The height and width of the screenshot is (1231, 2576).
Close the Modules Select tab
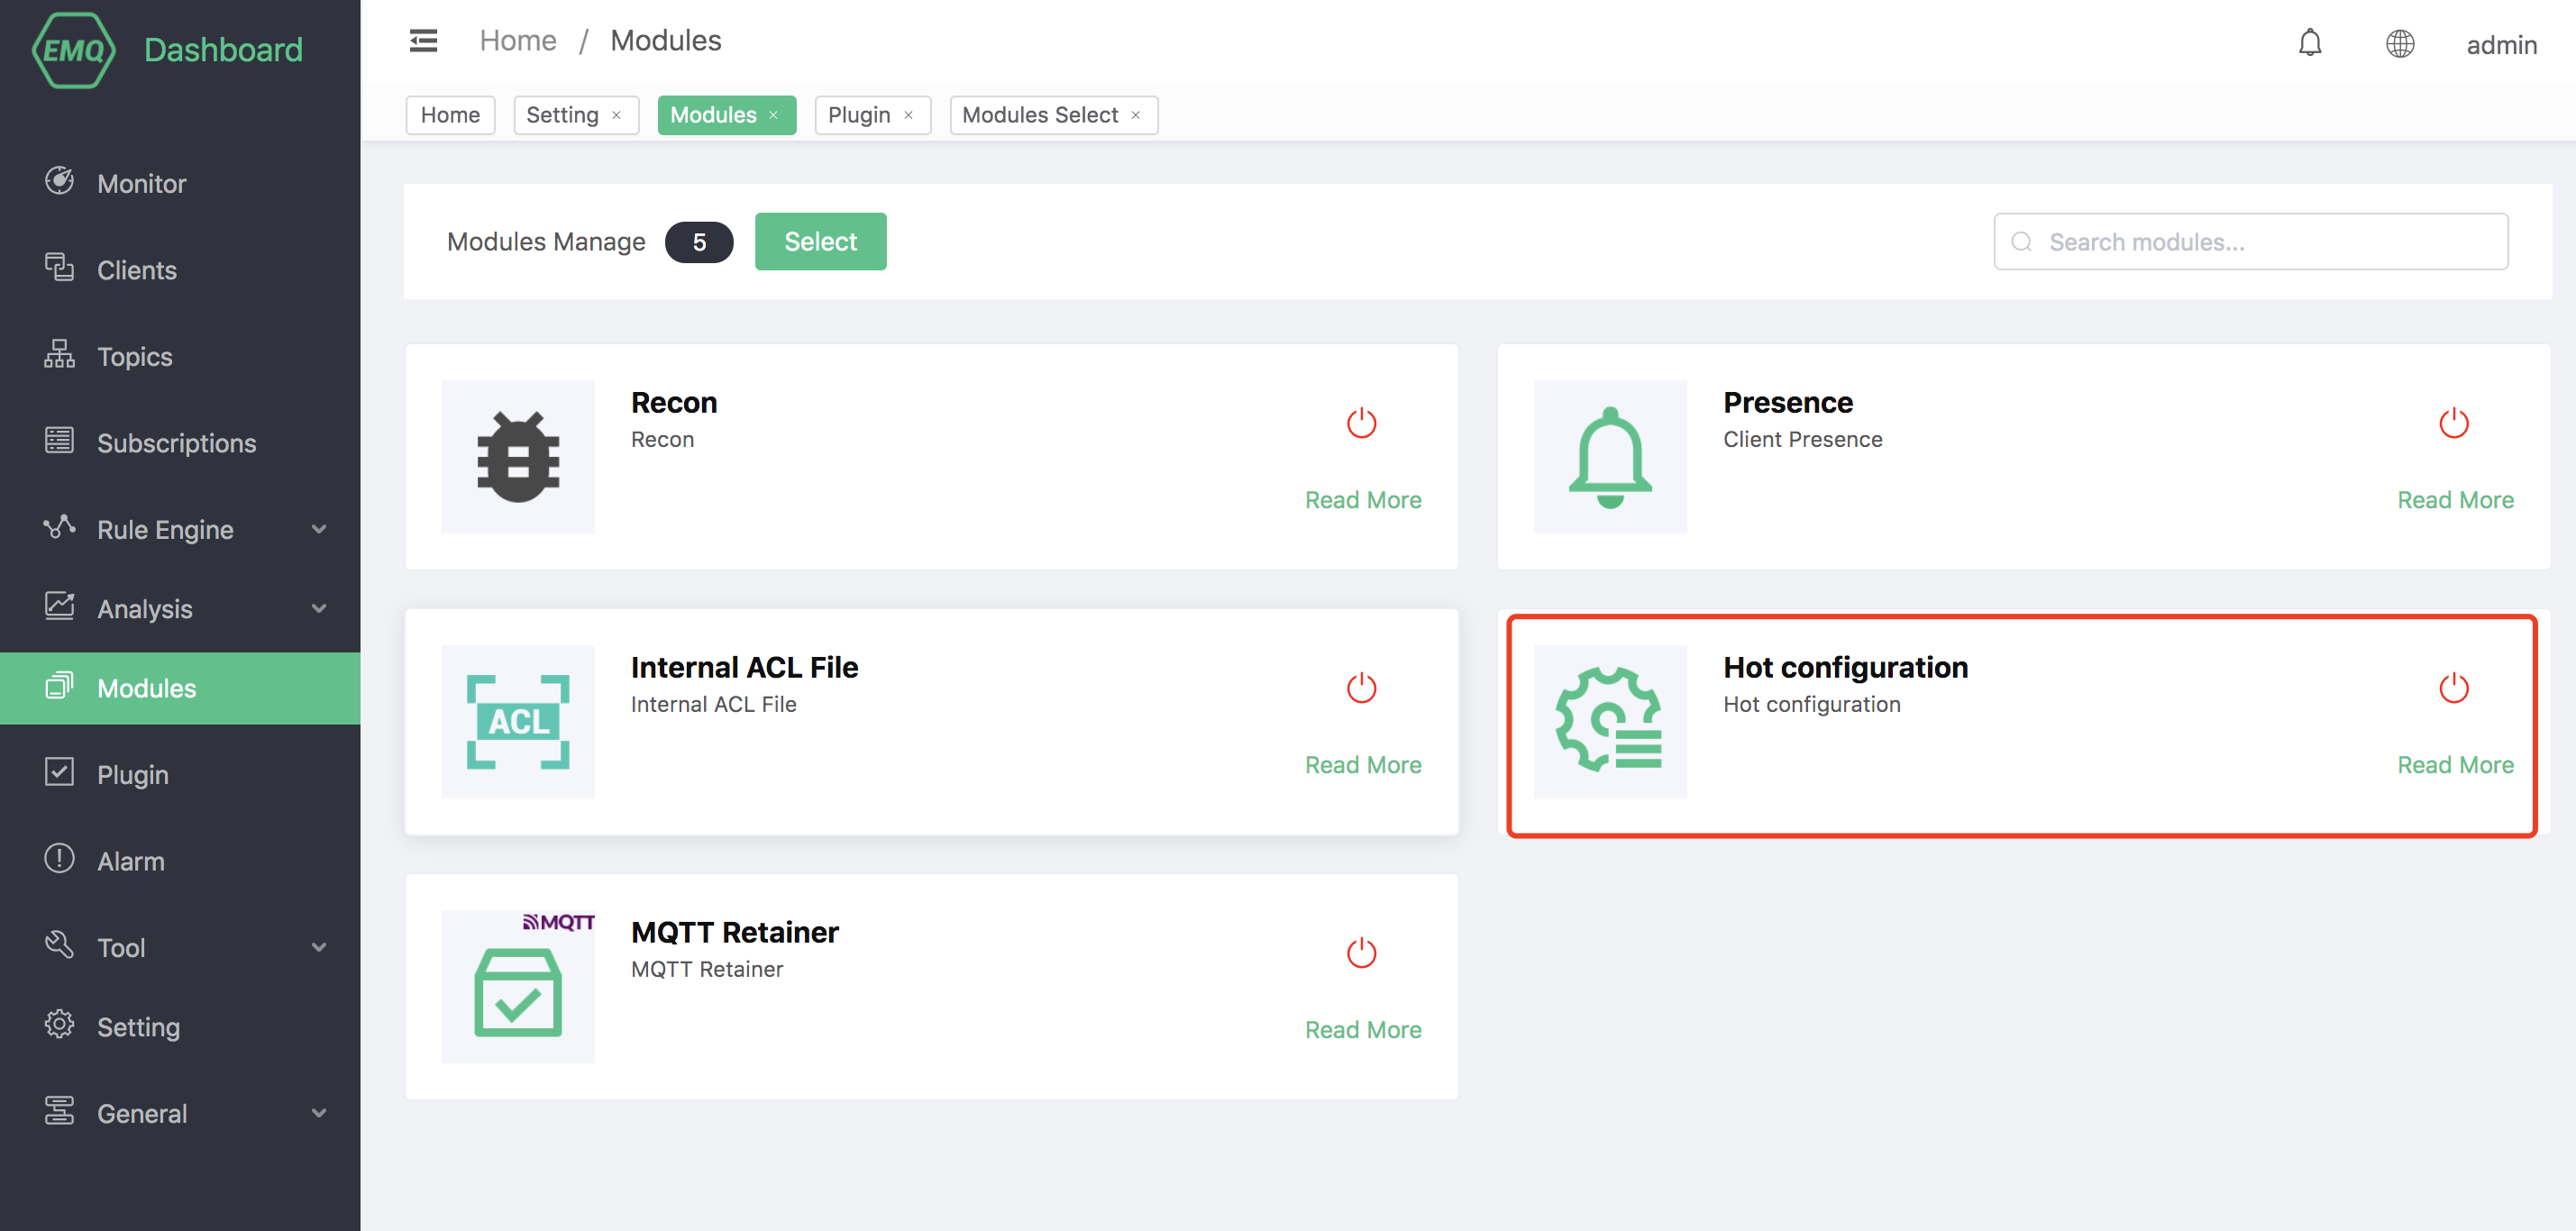coord(1136,115)
